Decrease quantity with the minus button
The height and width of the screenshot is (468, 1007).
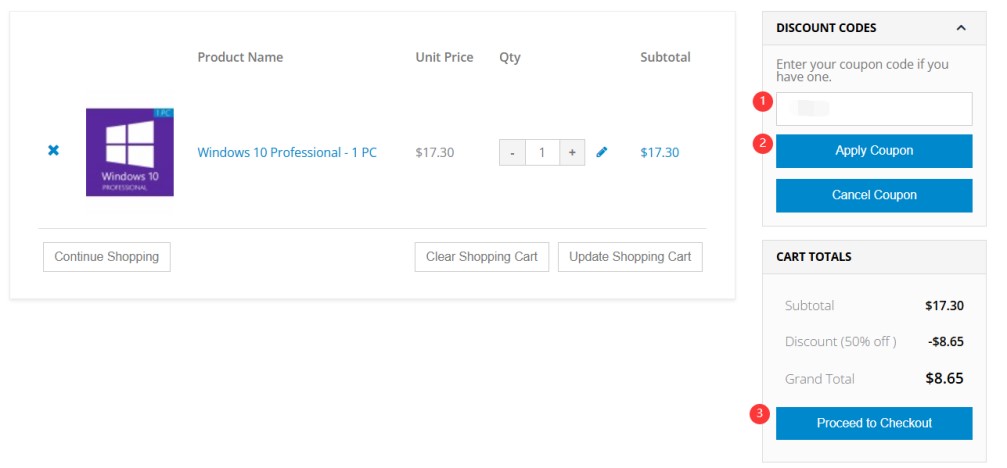(512, 153)
